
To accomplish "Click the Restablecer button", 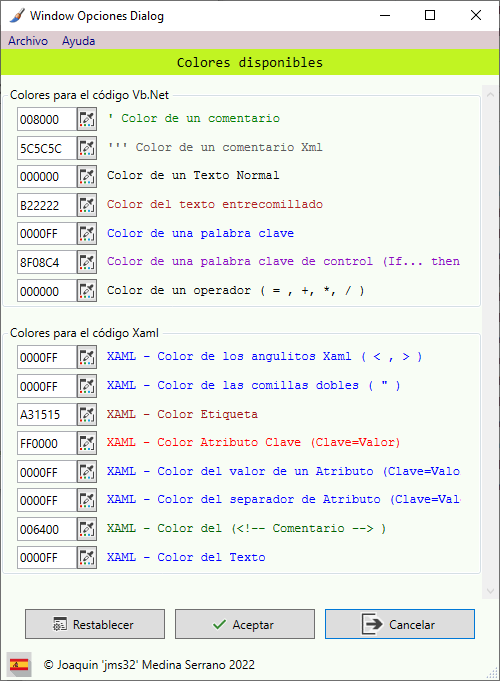I will [x=95, y=624].
